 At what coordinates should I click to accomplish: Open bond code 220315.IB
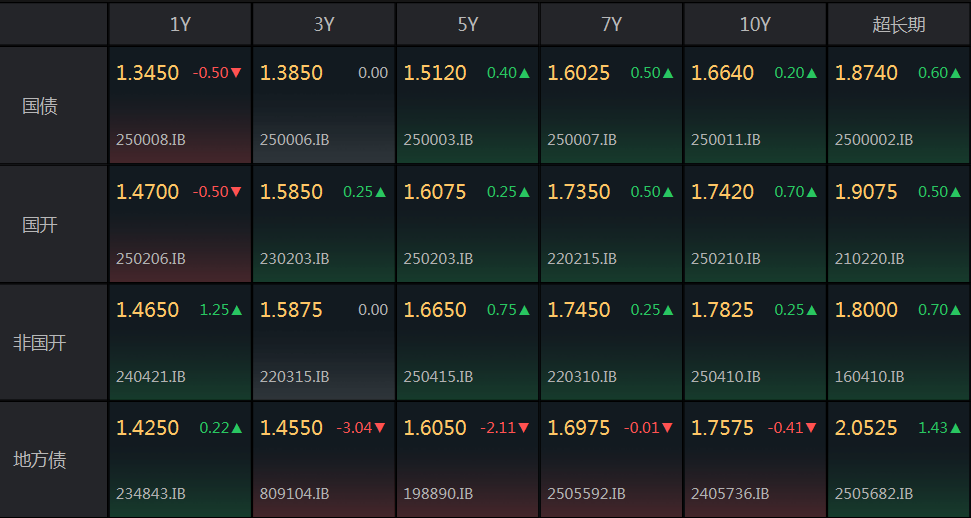[x=294, y=377]
